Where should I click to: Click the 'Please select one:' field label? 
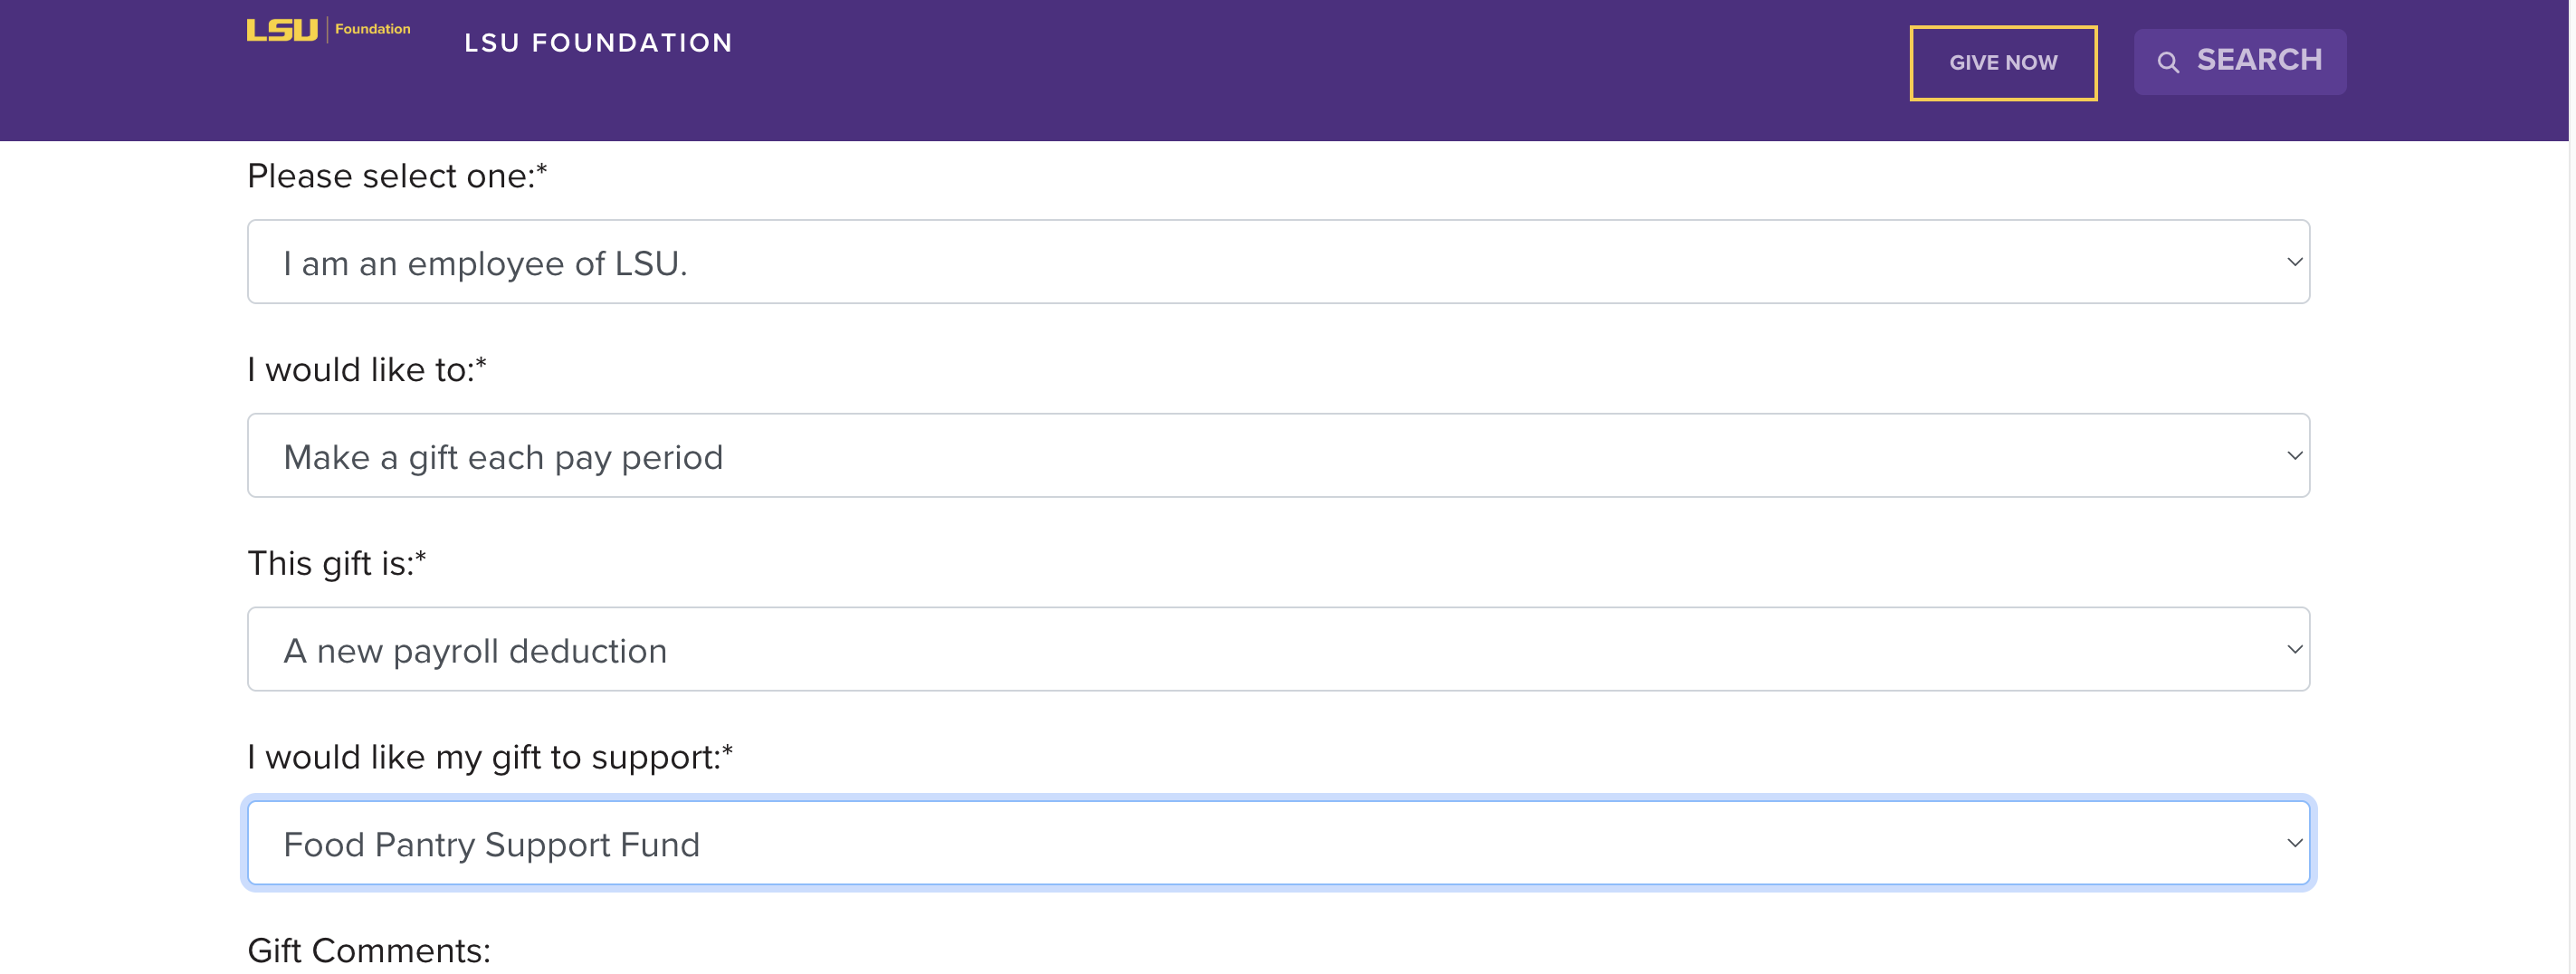point(397,176)
